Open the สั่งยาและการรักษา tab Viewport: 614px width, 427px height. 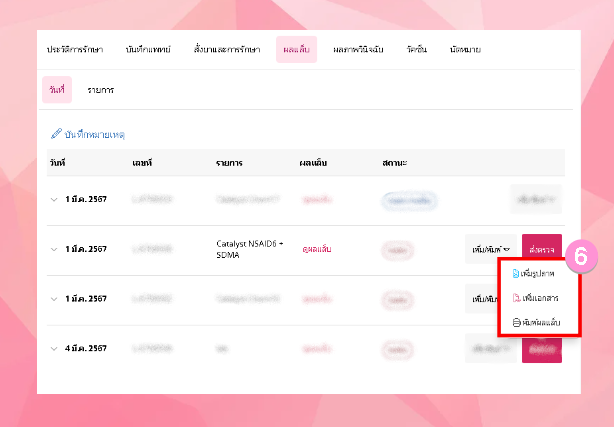coord(227,49)
